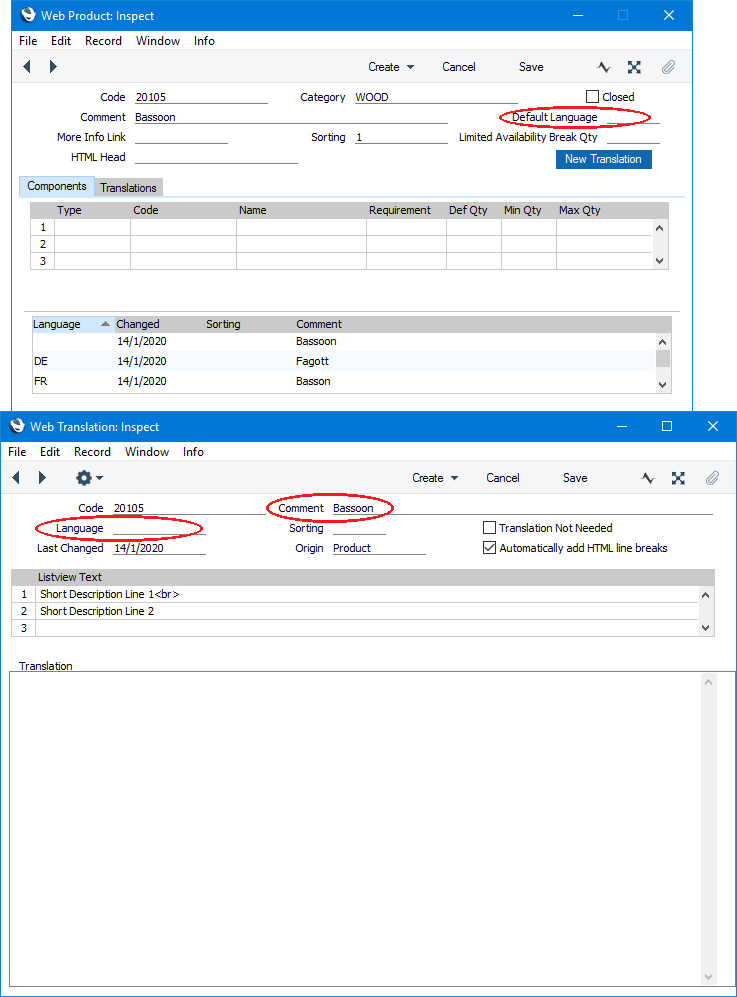Click the link manager icon in Web Product toolbar
The height and width of the screenshot is (997, 737).
pos(634,67)
